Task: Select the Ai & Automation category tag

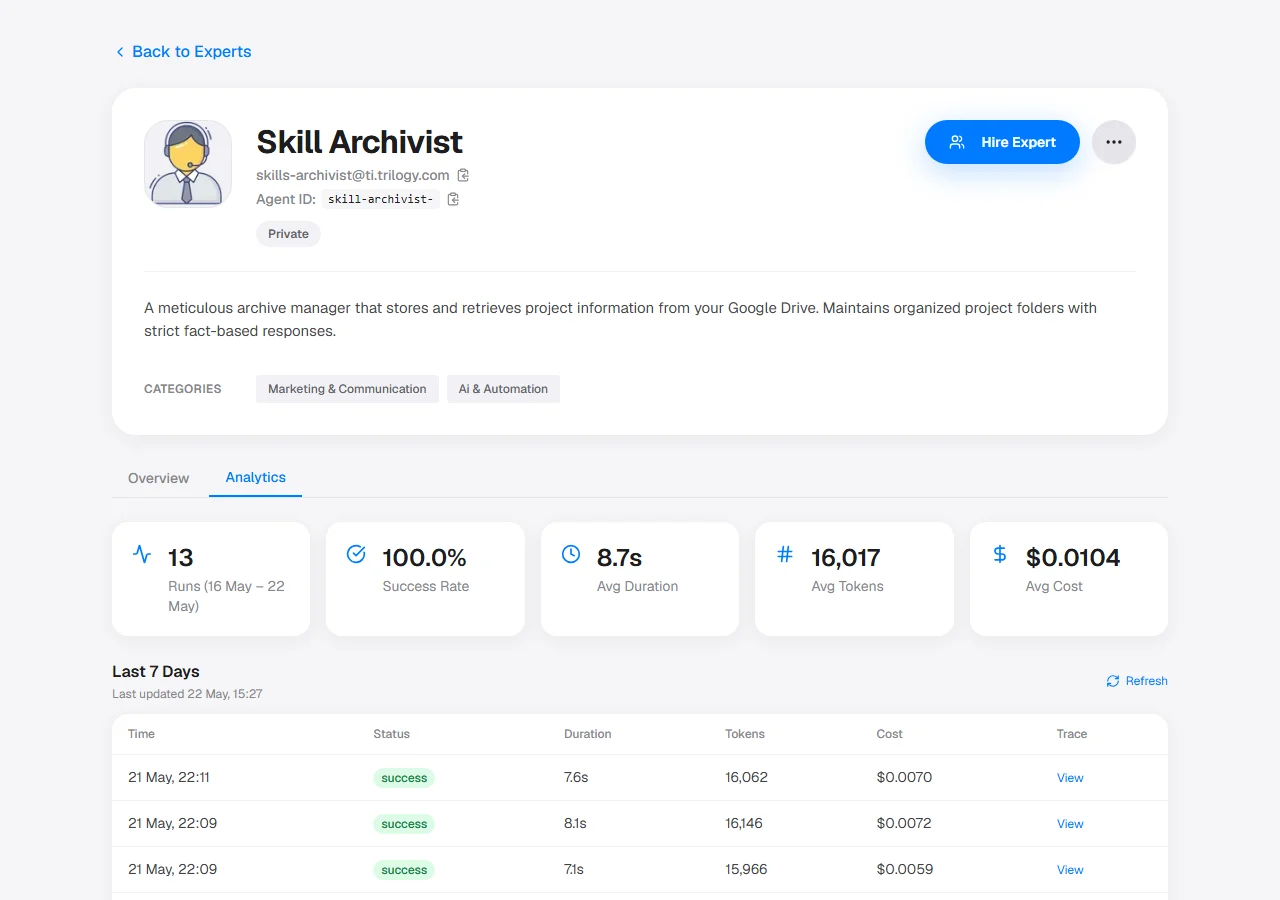Action: [503, 389]
